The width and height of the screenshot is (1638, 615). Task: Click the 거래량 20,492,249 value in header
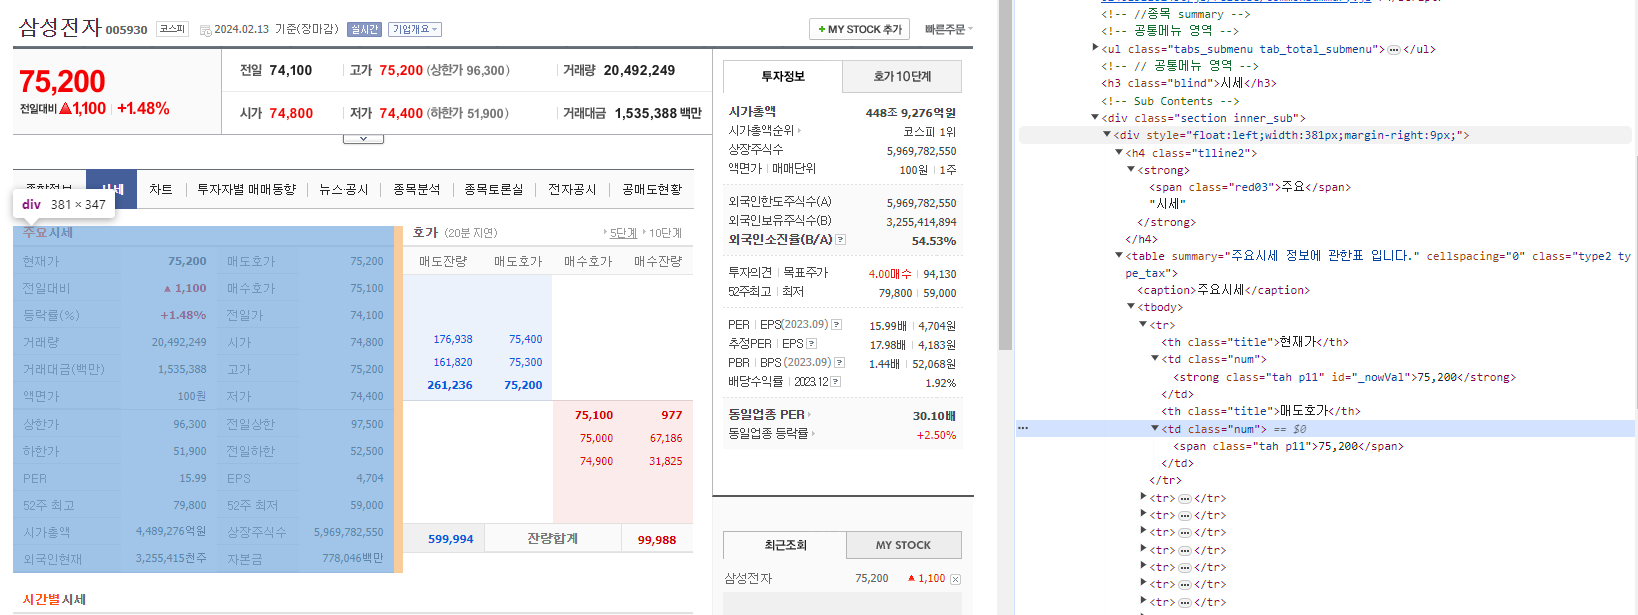point(639,70)
